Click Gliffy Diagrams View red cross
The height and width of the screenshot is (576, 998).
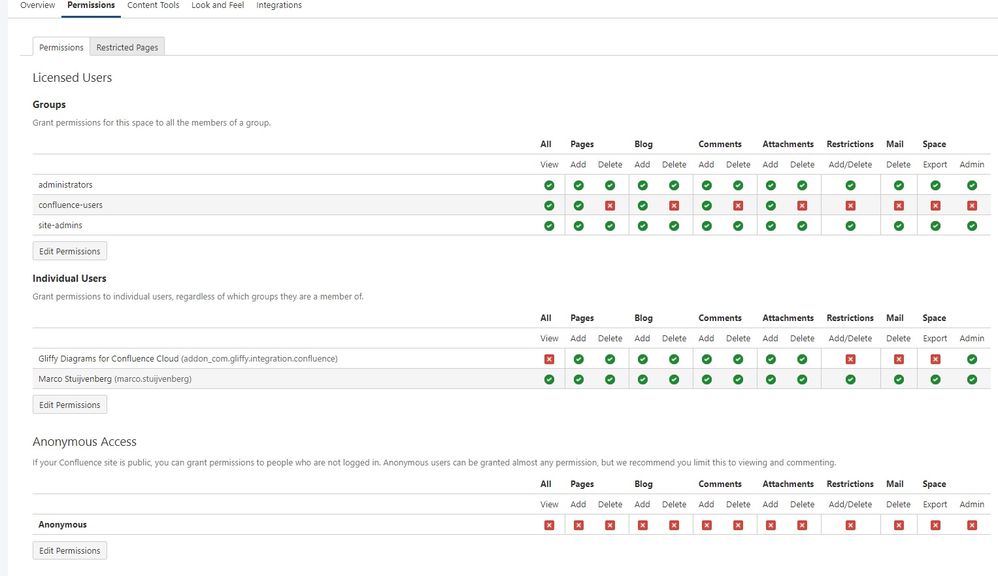click(549, 359)
